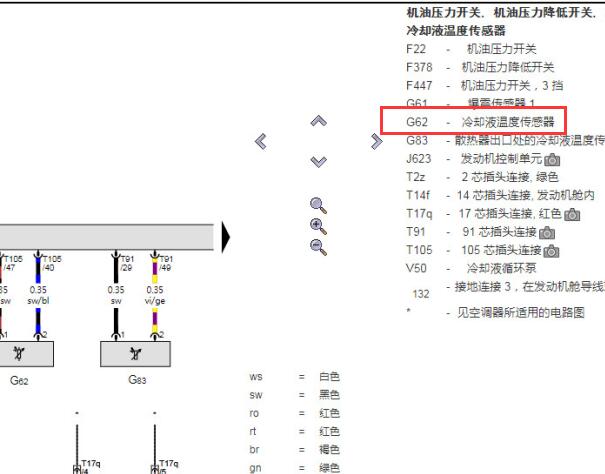This screenshot has height=474, width=605.
Task: Pan diagram up with the up arrow
Action: pyautogui.click(x=318, y=121)
